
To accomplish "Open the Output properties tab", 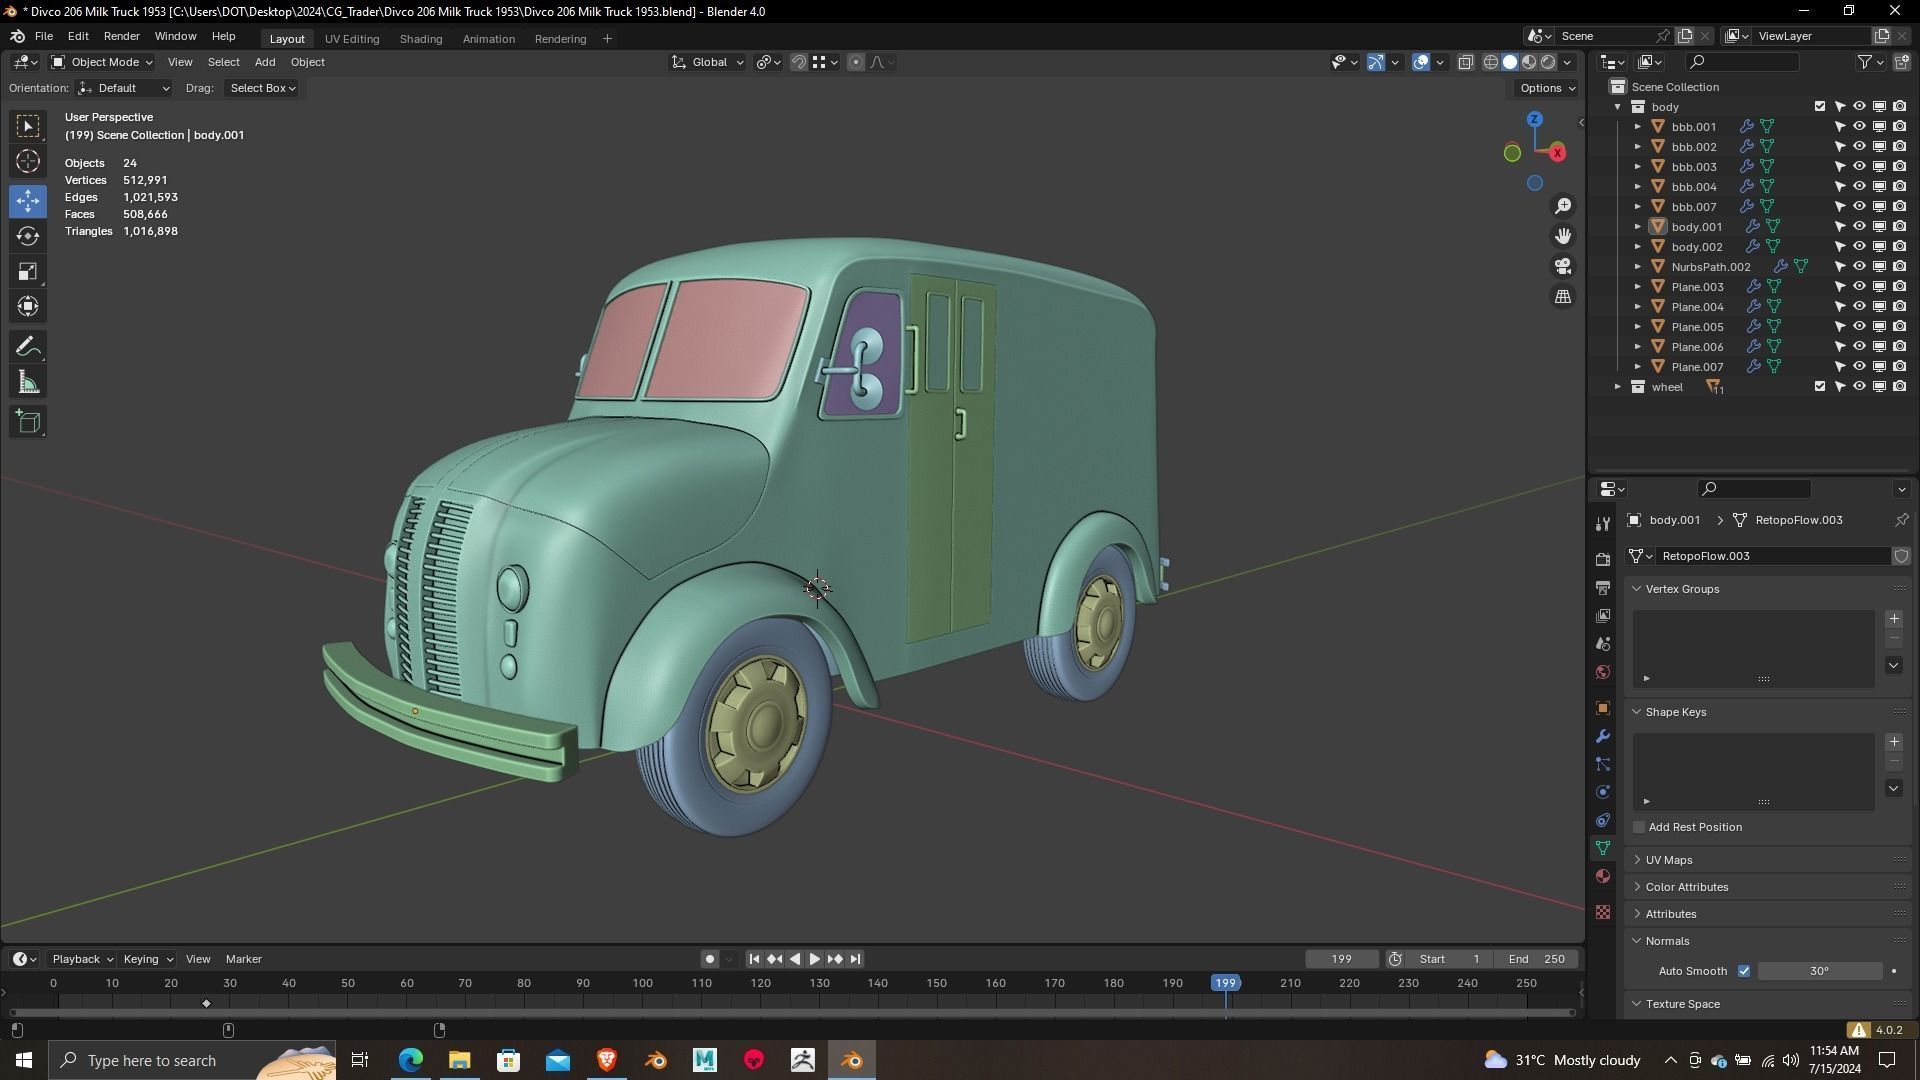I will click(x=1603, y=588).
